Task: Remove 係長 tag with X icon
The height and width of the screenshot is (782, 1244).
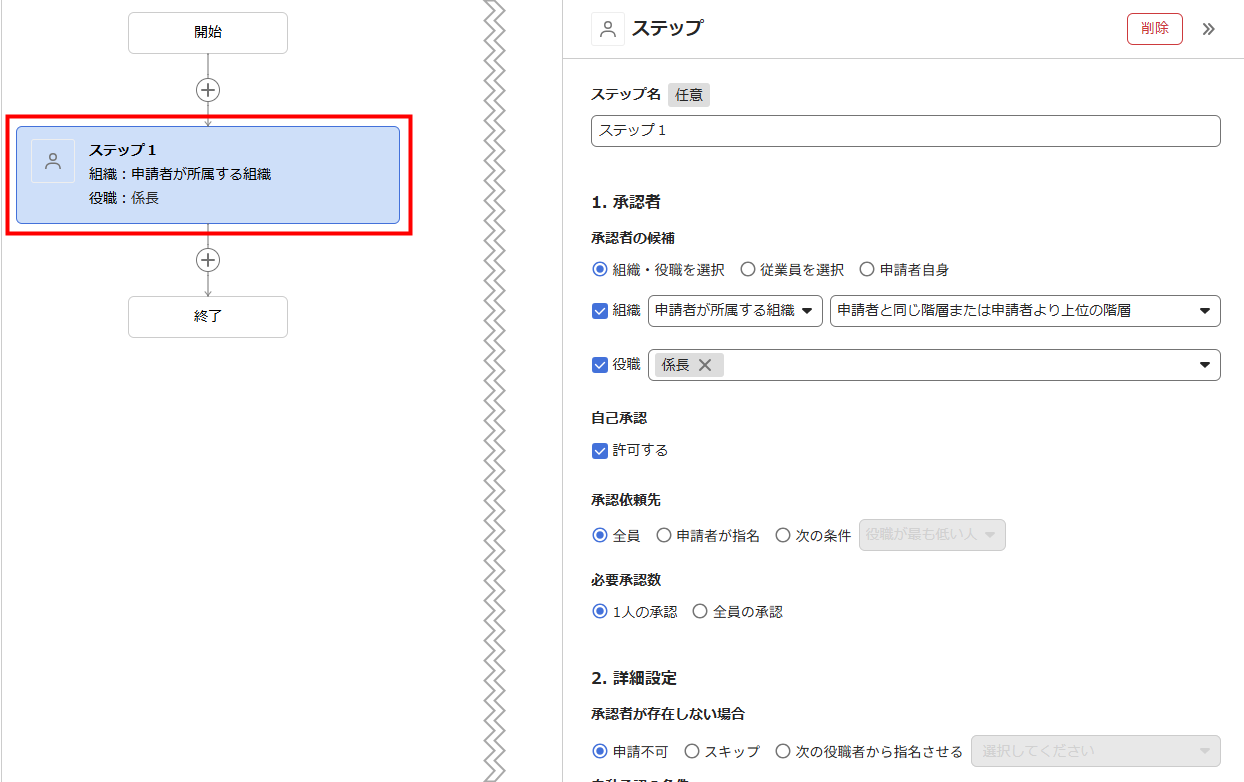Action: (x=705, y=365)
